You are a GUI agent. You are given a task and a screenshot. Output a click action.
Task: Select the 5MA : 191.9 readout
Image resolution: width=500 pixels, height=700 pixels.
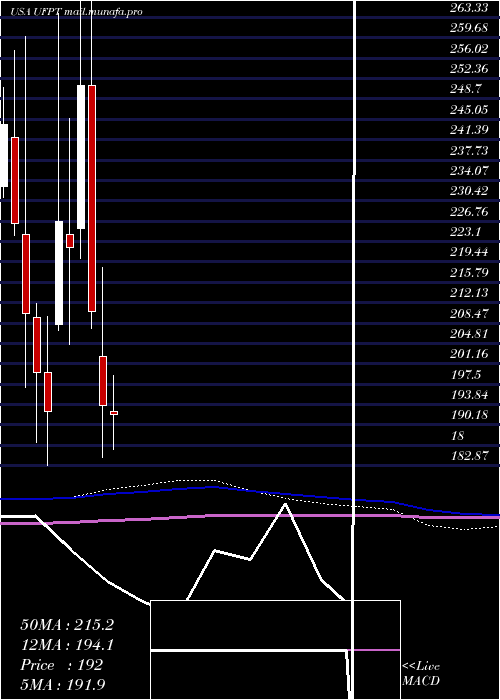(63, 685)
